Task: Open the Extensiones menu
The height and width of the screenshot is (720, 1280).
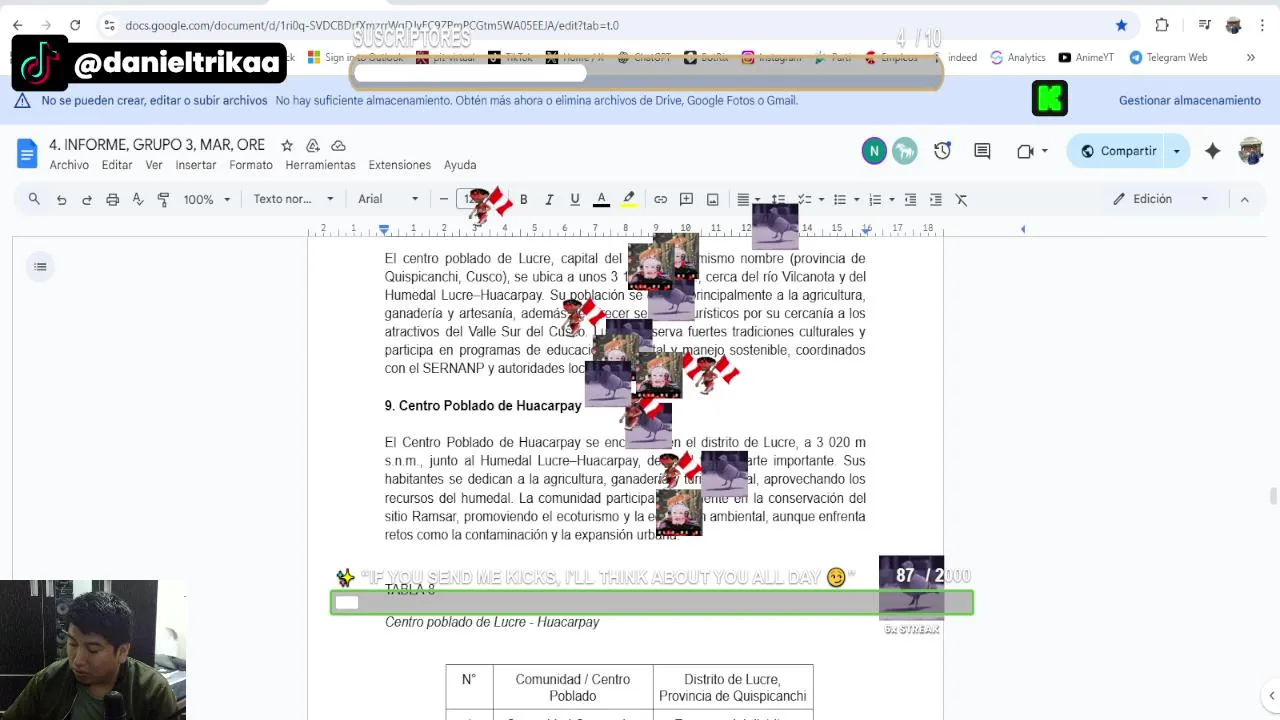Action: pos(399,165)
